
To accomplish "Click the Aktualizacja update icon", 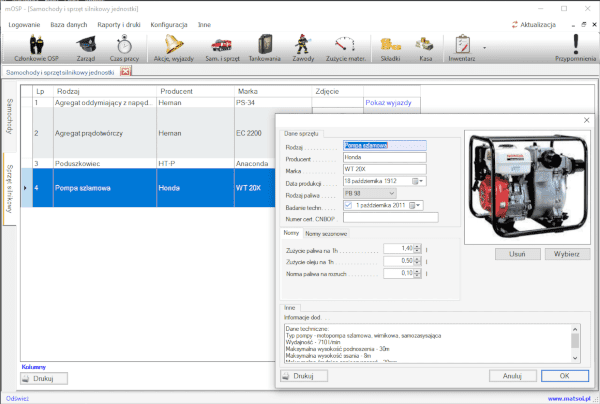I will [515, 24].
